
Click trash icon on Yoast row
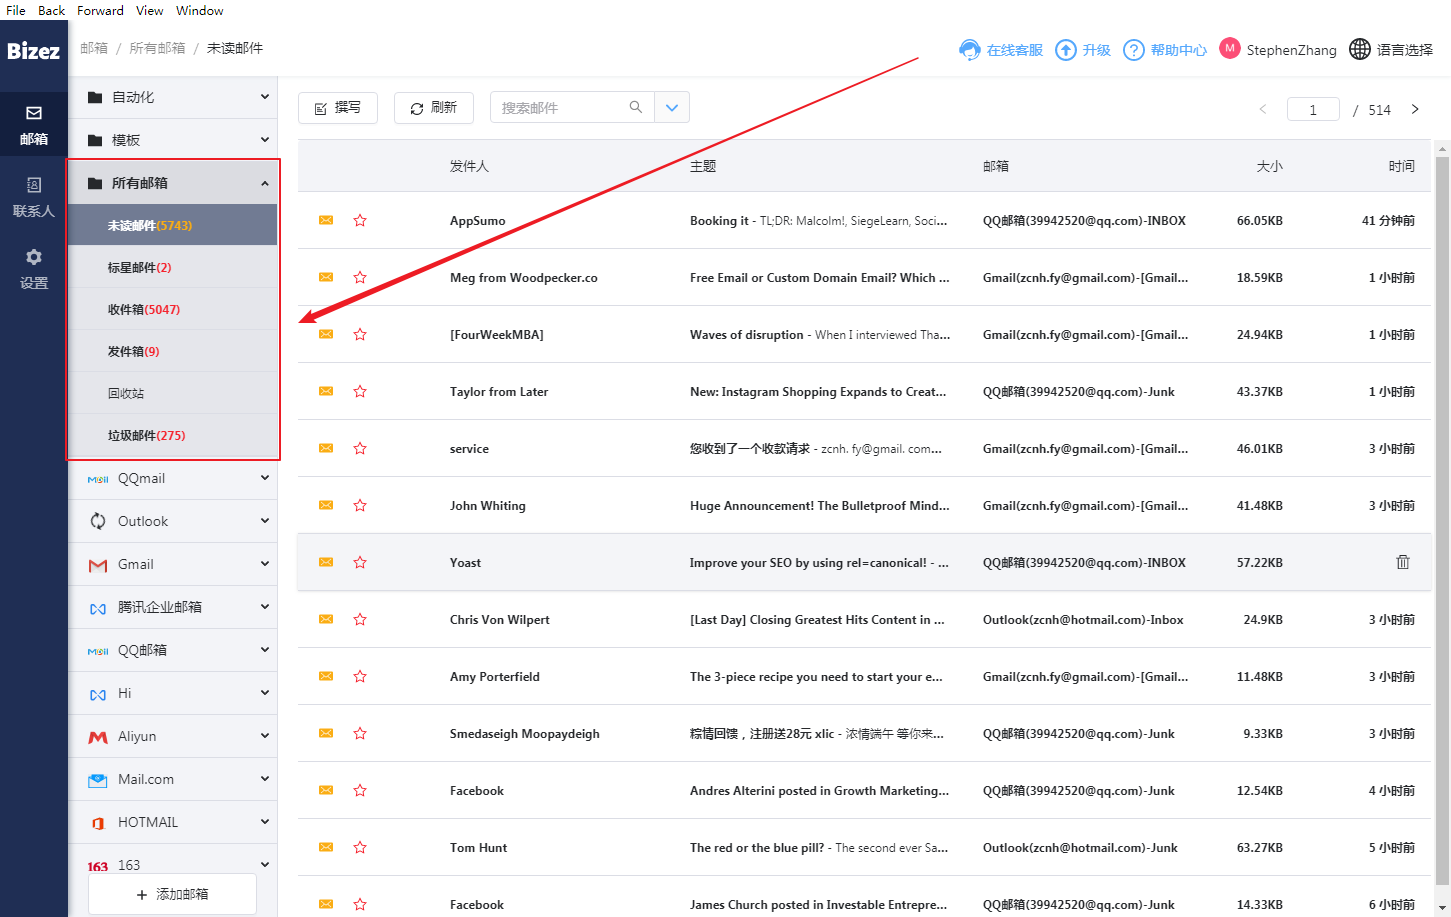[1403, 562]
